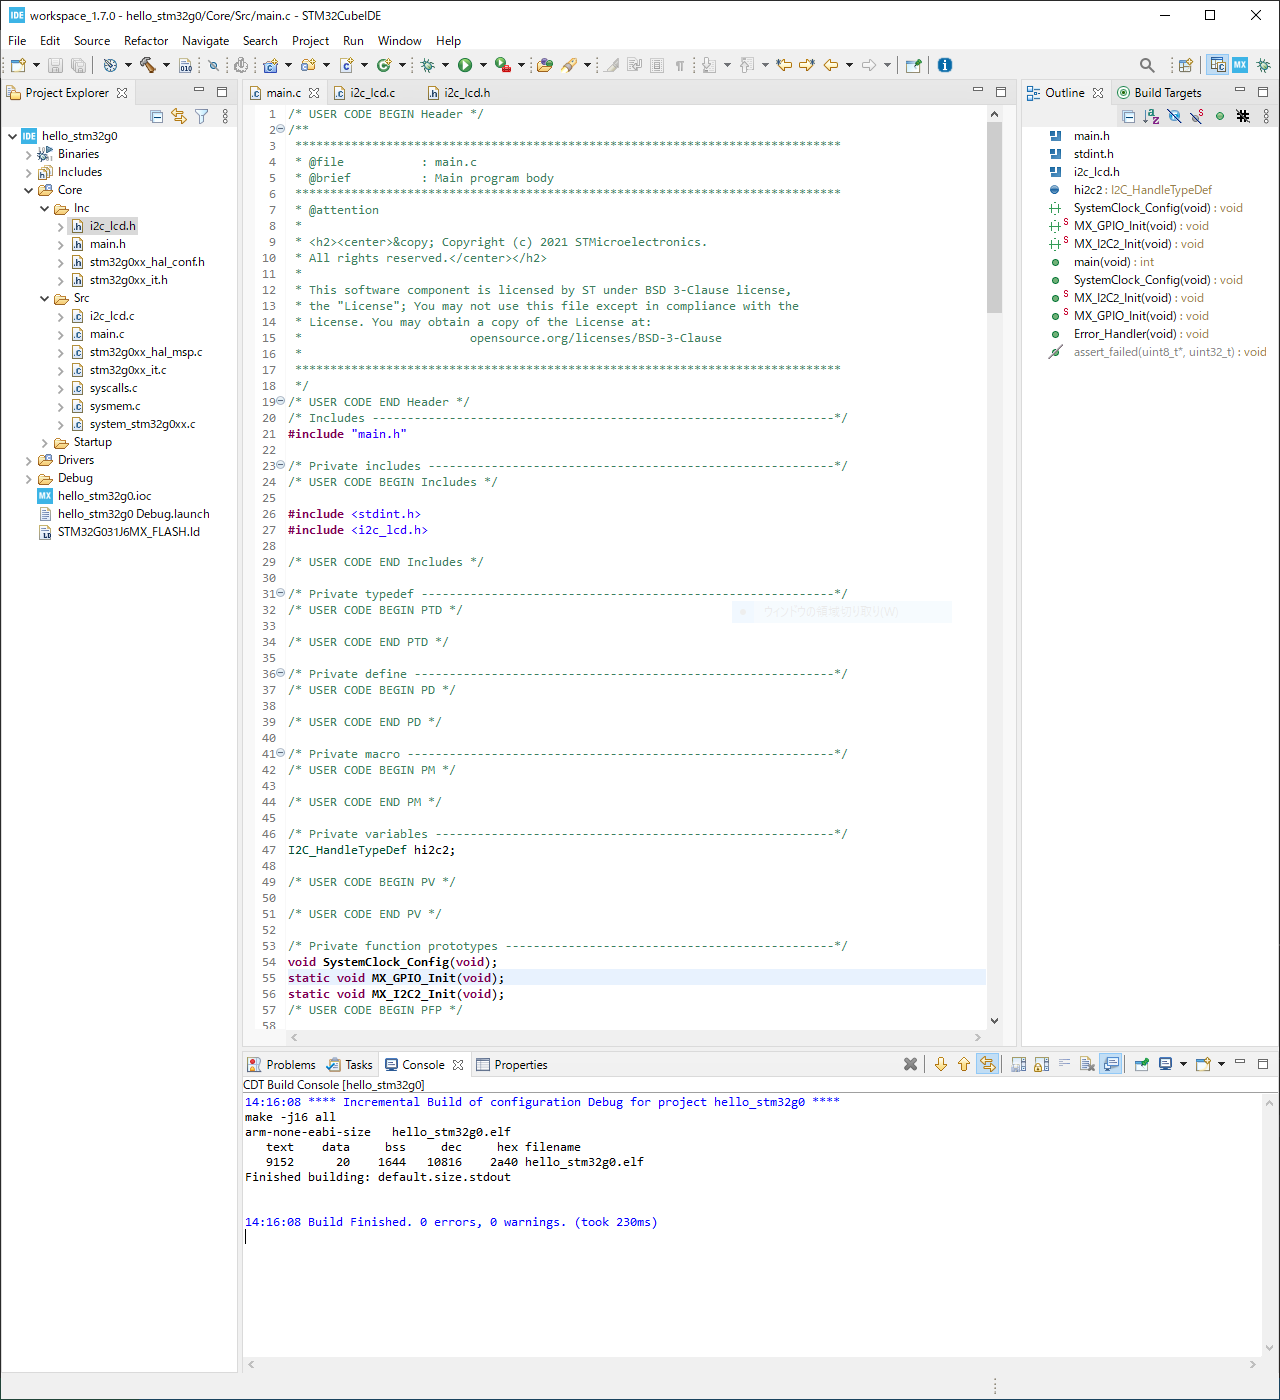Toggle the Console scroll lock icon
The image size is (1280, 1400).
[1041, 1064]
